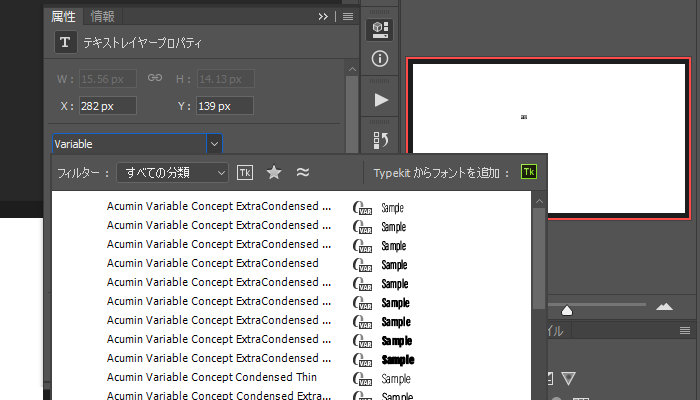
Task: Open the properties panel menu icon
Action: click(x=348, y=17)
